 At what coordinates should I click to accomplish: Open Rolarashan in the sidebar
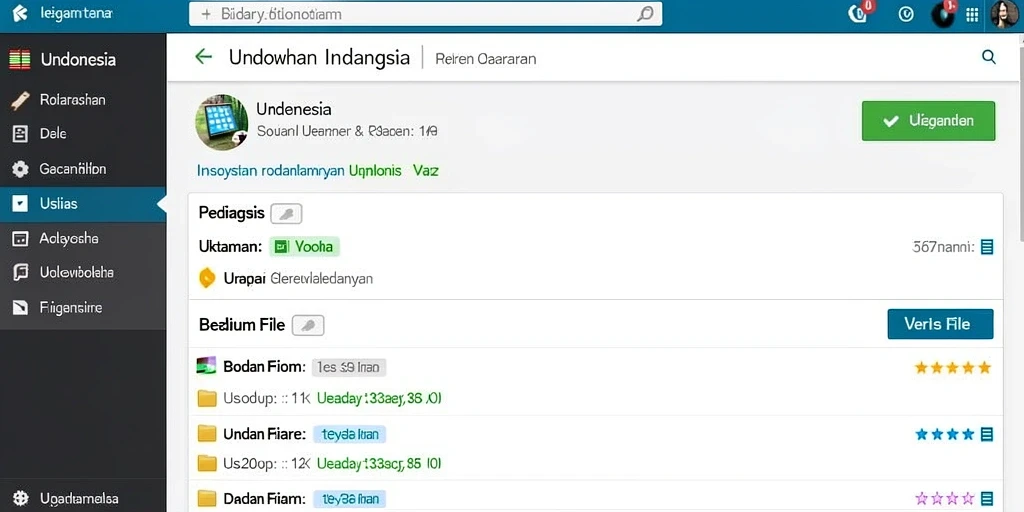point(83,100)
